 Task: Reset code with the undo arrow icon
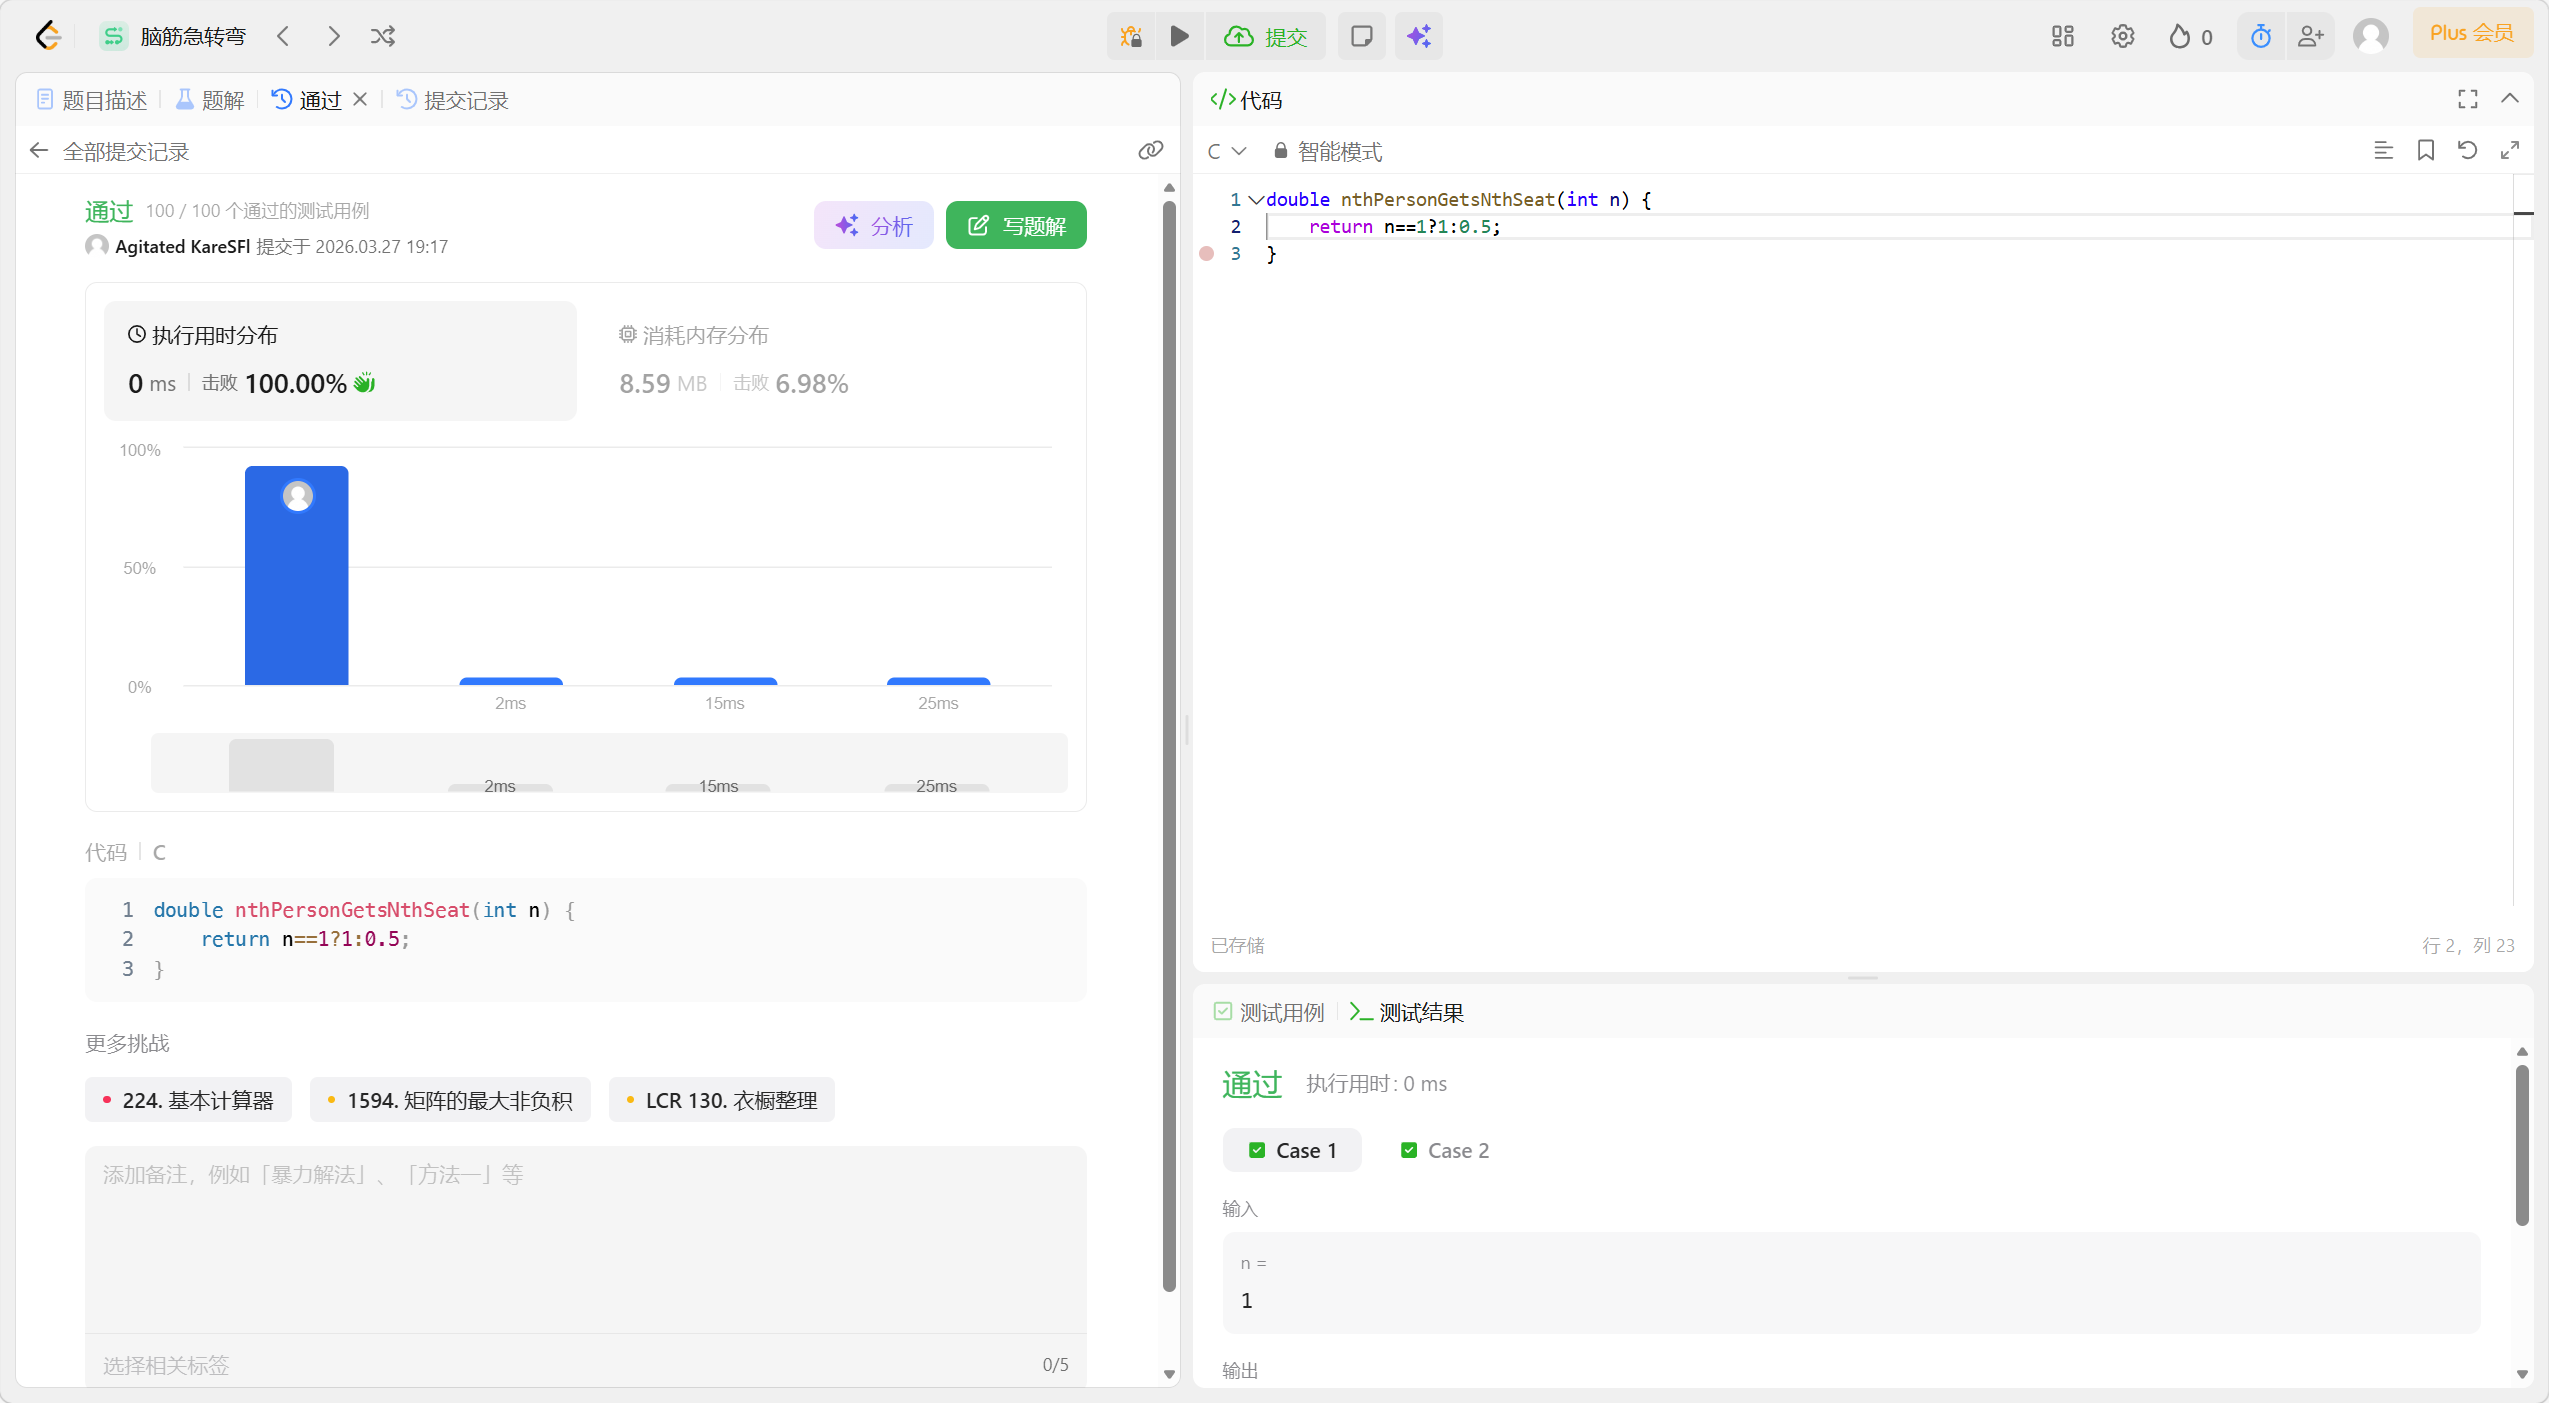point(2467,151)
